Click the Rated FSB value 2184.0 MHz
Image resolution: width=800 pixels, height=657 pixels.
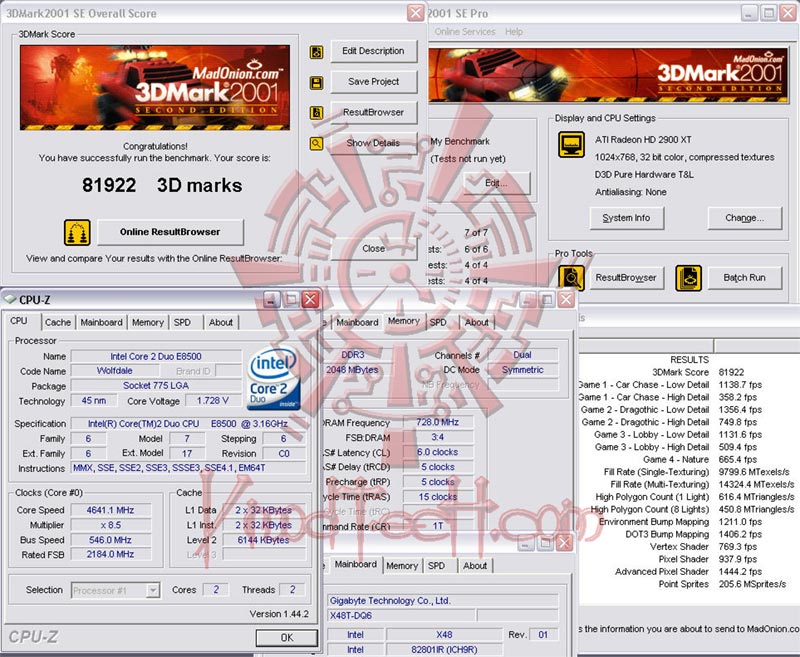[x=111, y=554]
